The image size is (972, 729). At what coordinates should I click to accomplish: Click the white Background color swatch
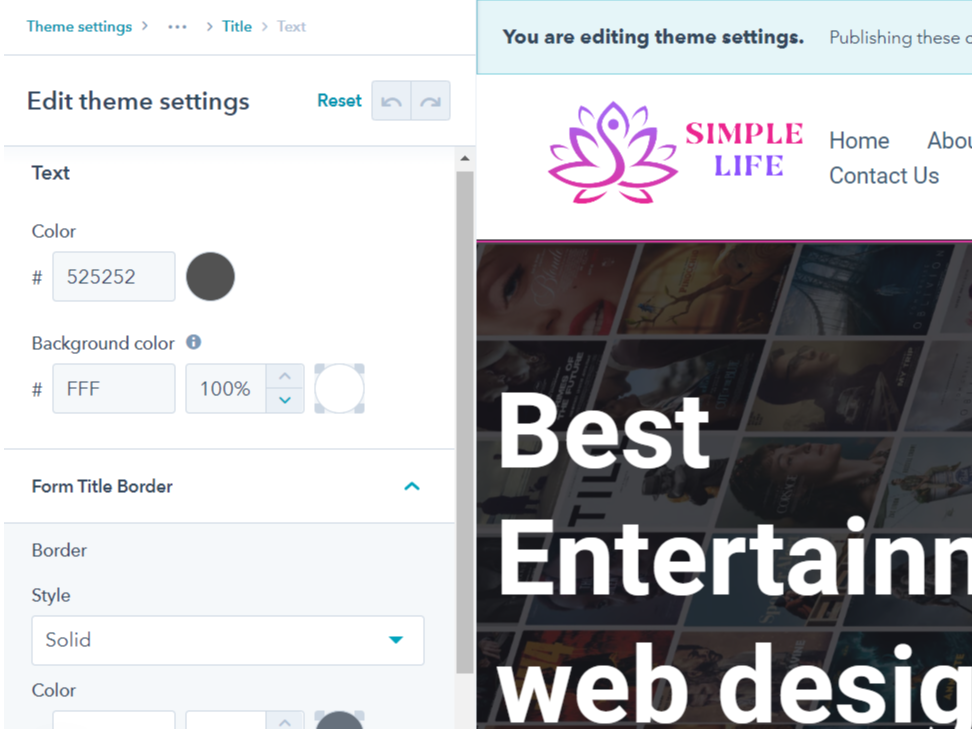[338, 388]
